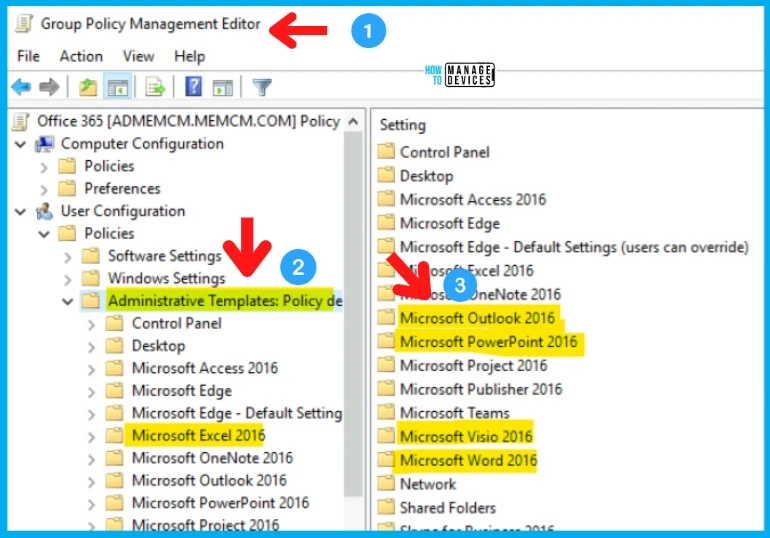Collapse the Computer Configuration node
770x538 pixels.
[21, 144]
